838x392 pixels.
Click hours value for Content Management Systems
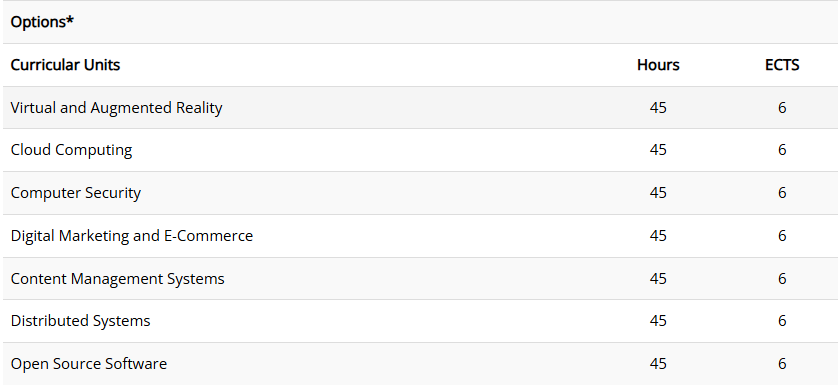(x=658, y=279)
